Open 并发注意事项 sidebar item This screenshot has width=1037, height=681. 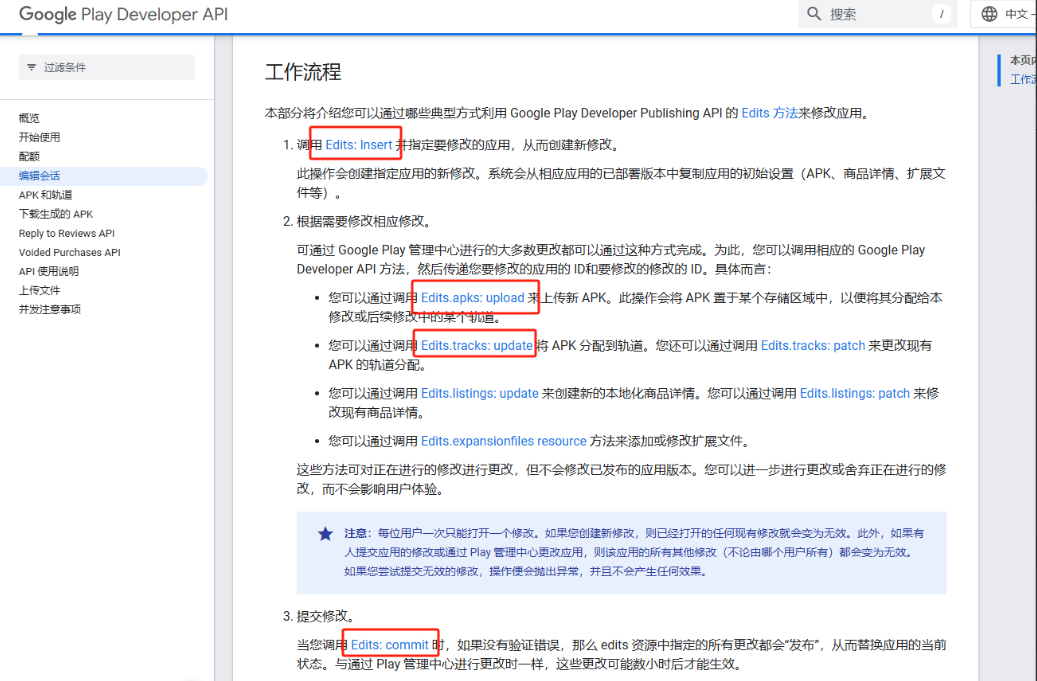tap(50, 309)
